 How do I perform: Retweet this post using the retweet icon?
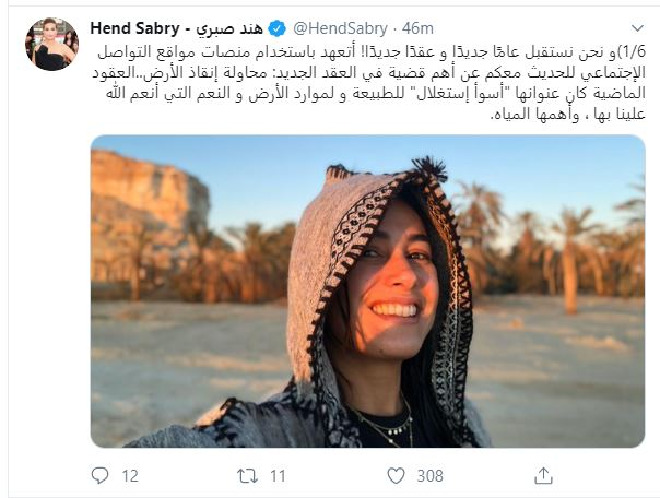[x=247, y=476]
